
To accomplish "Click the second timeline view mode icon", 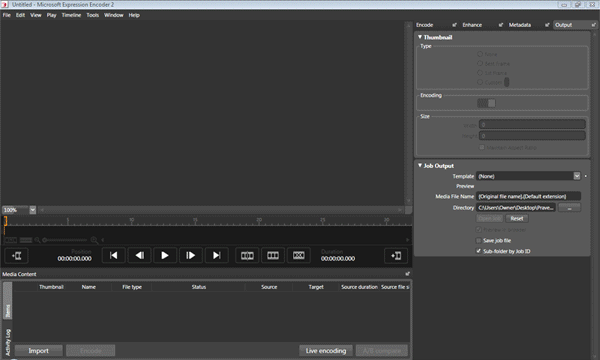I will tap(26, 240).
